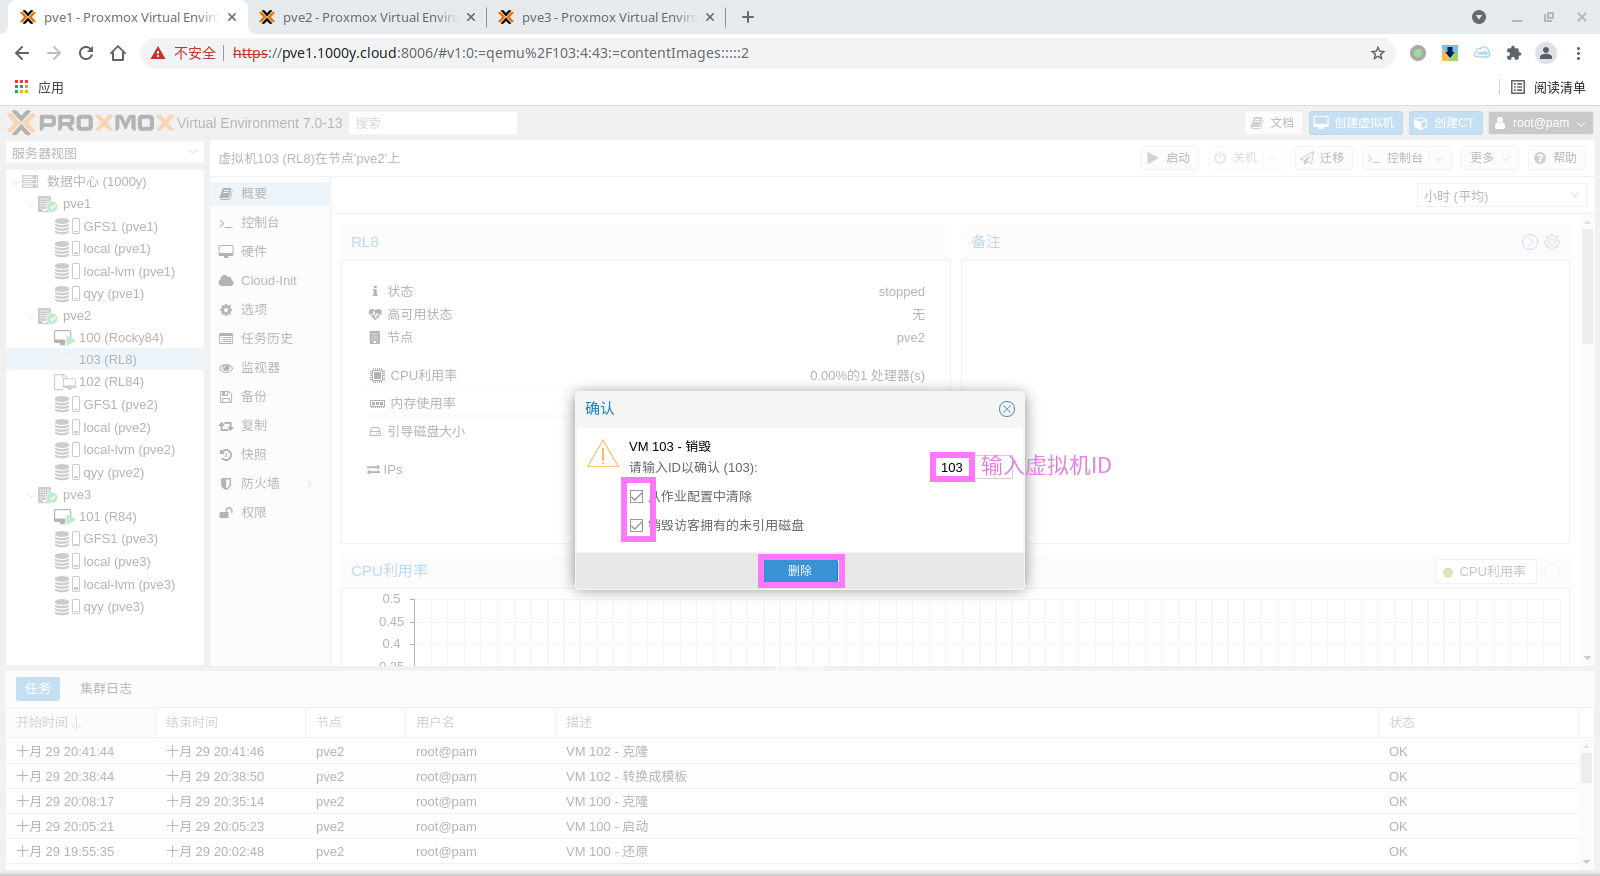Click the create VM button
Screen dimensions: 1600x876
pos(1355,123)
